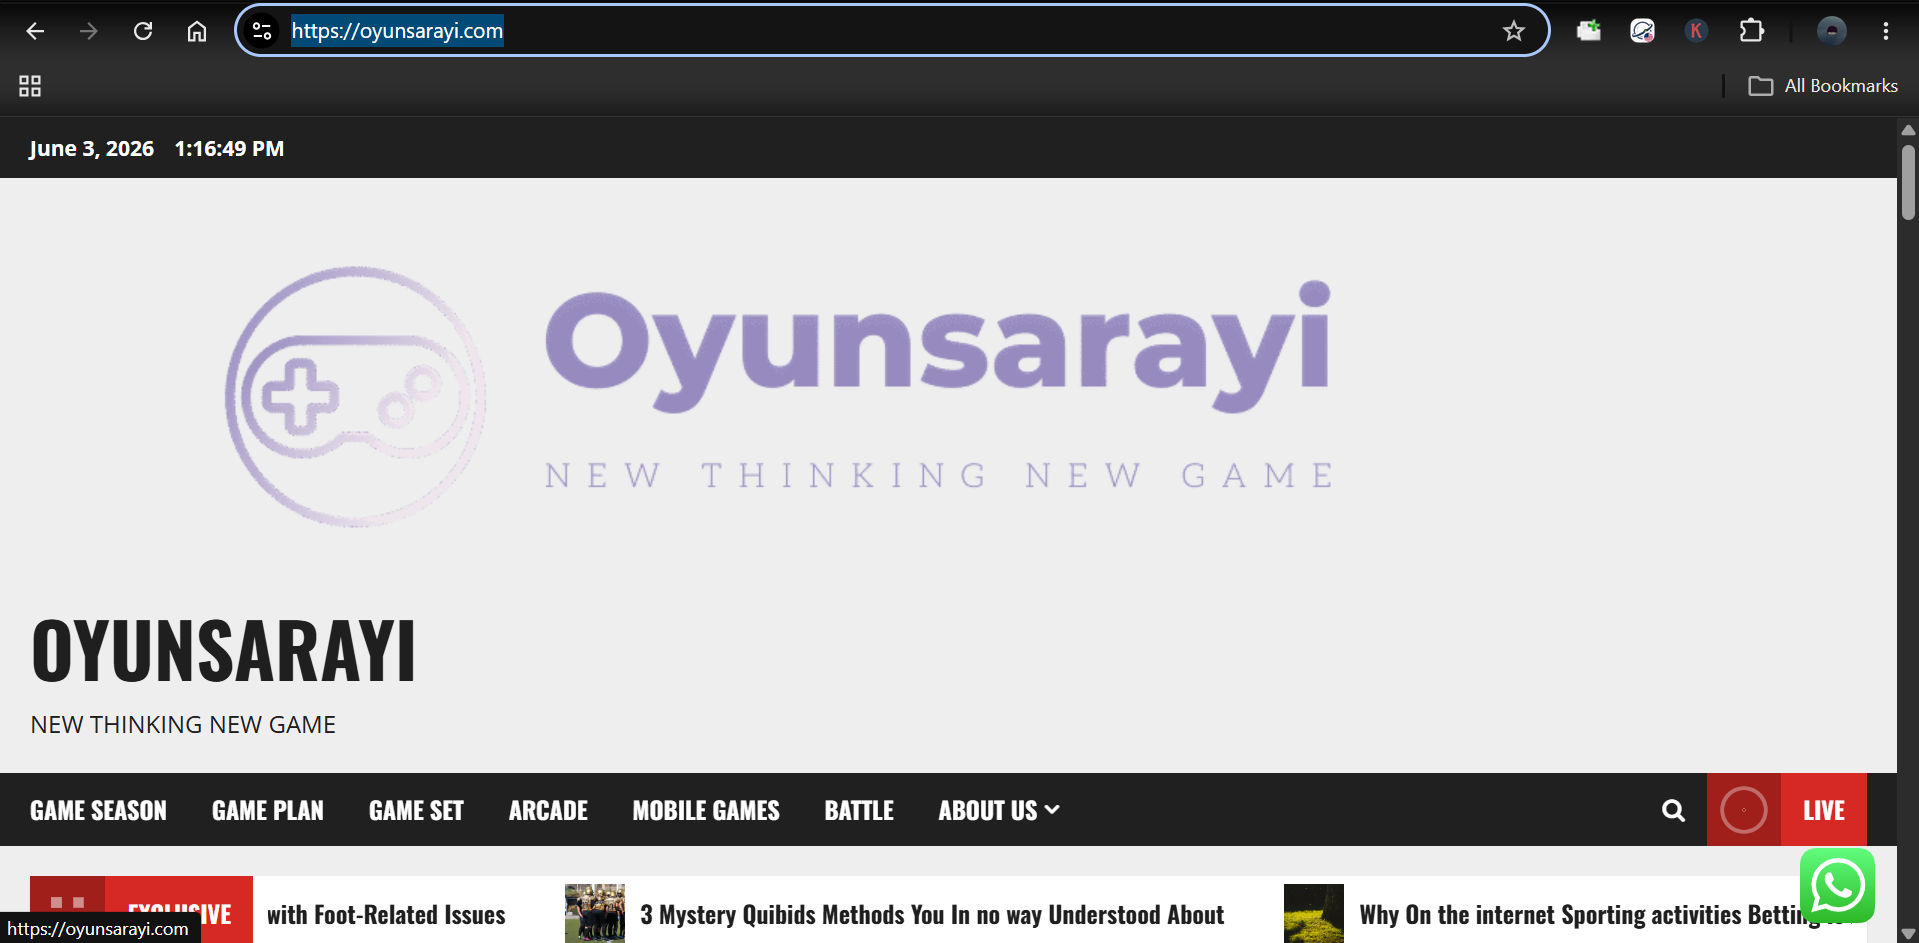Go to the browser home page icon
Image resolution: width=1919 pixels, height=943 pixels.
click(x=197, y=31)
